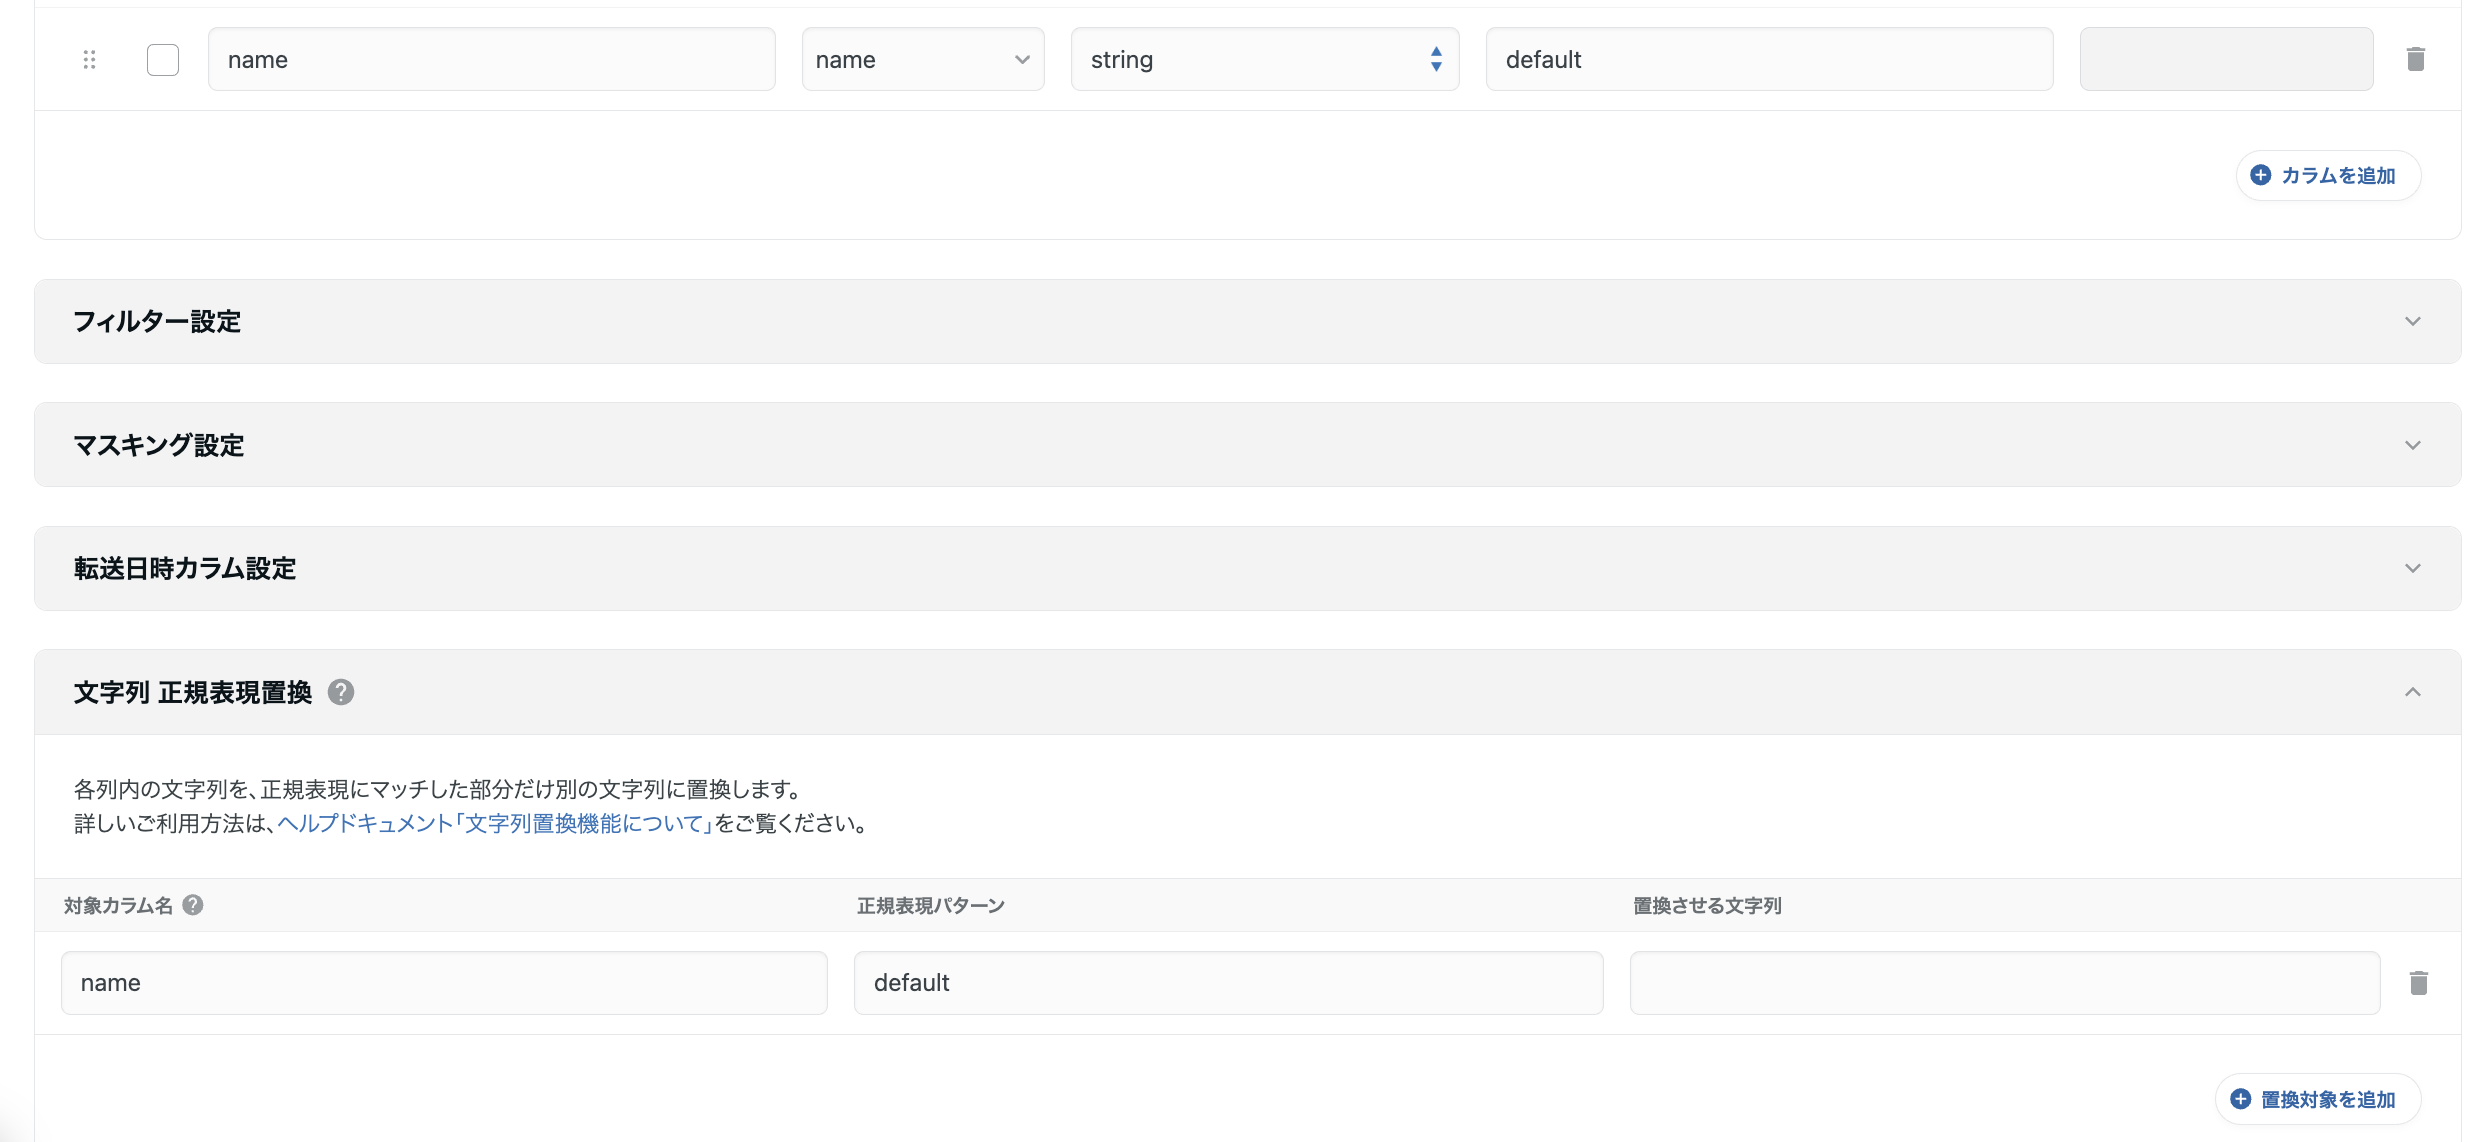Click the drag handle on the name column row
Viewport: 2466px width, 1142px height.
pos(88,59)
